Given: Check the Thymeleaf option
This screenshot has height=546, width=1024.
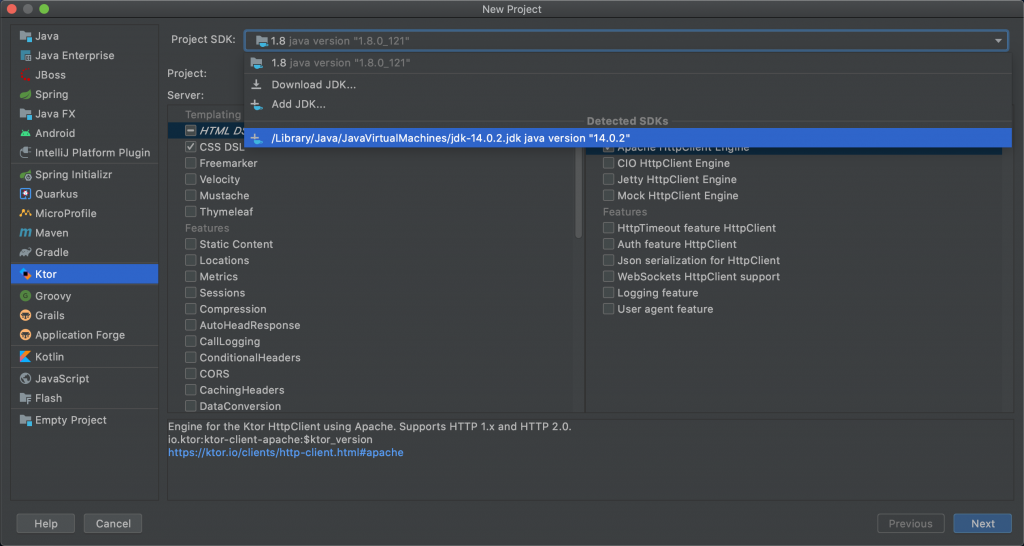Looking at the screenshot, I should click(x=191, y=212).
